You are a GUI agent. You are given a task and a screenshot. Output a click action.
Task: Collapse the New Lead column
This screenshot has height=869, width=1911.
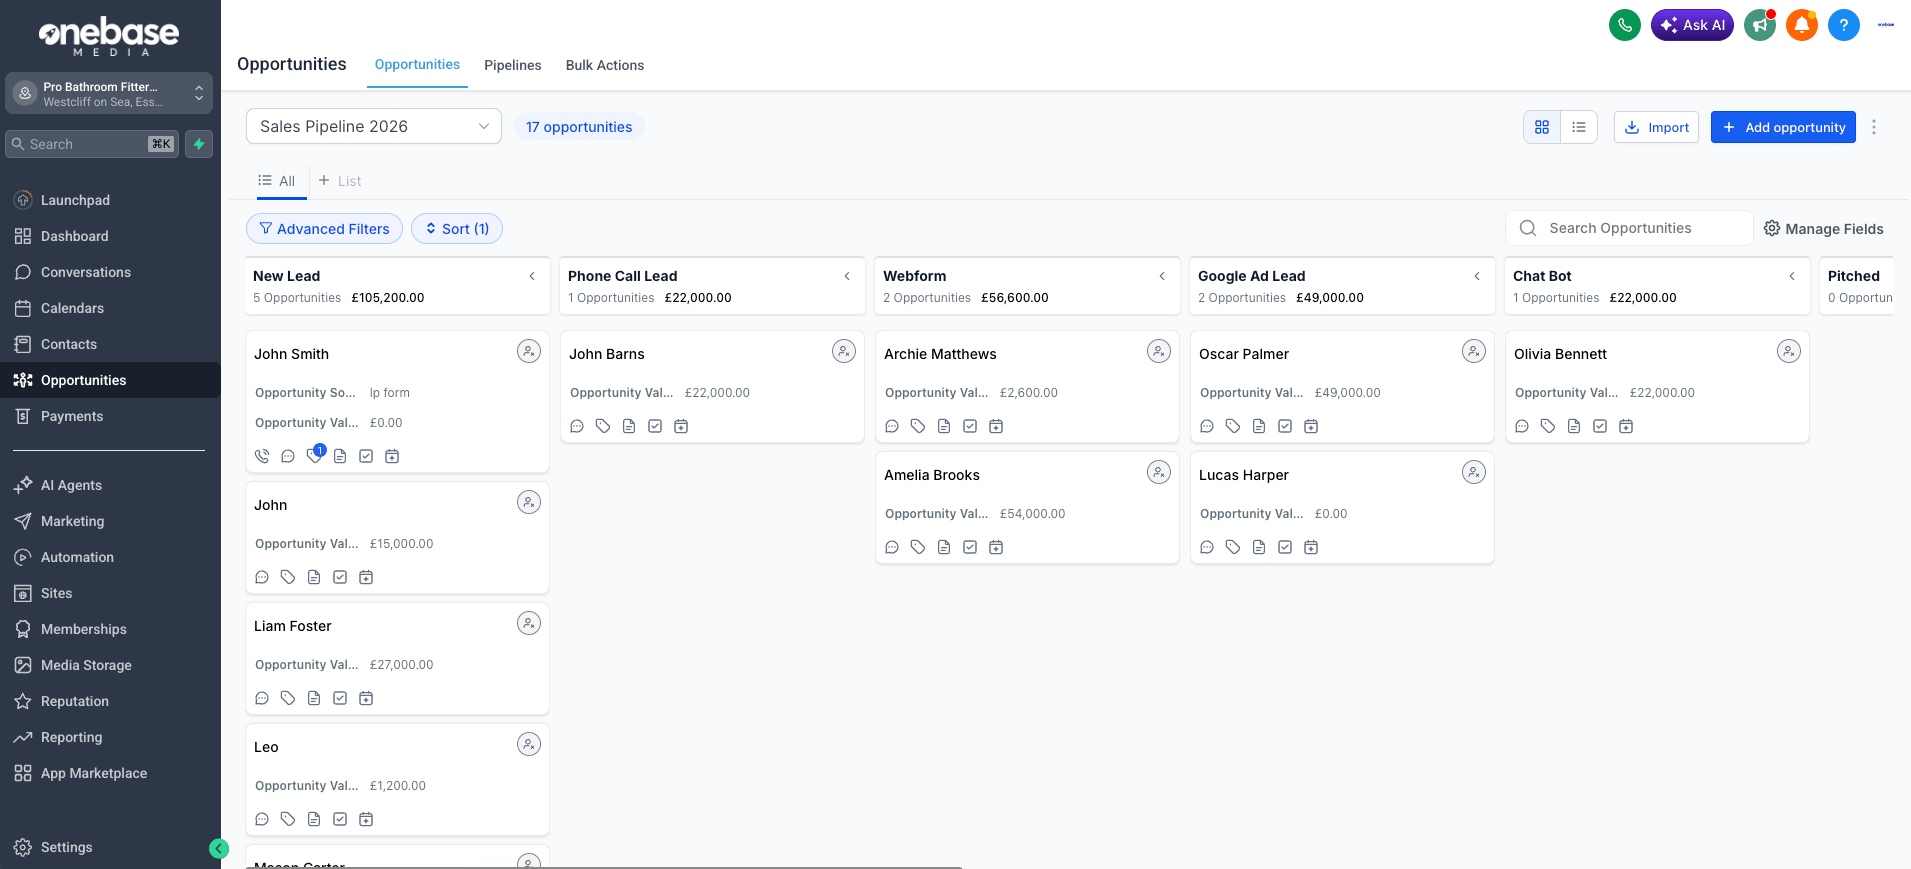(532, 276)
